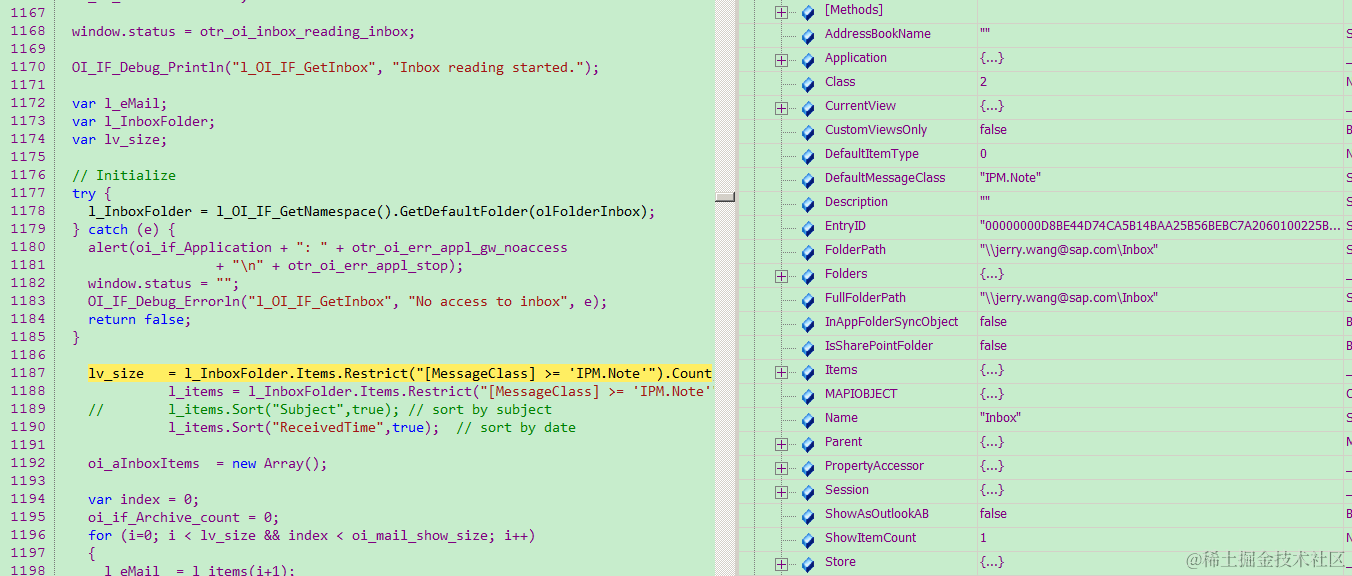Click the Parent property icon

pyautogui.click(x=808, y=443)
